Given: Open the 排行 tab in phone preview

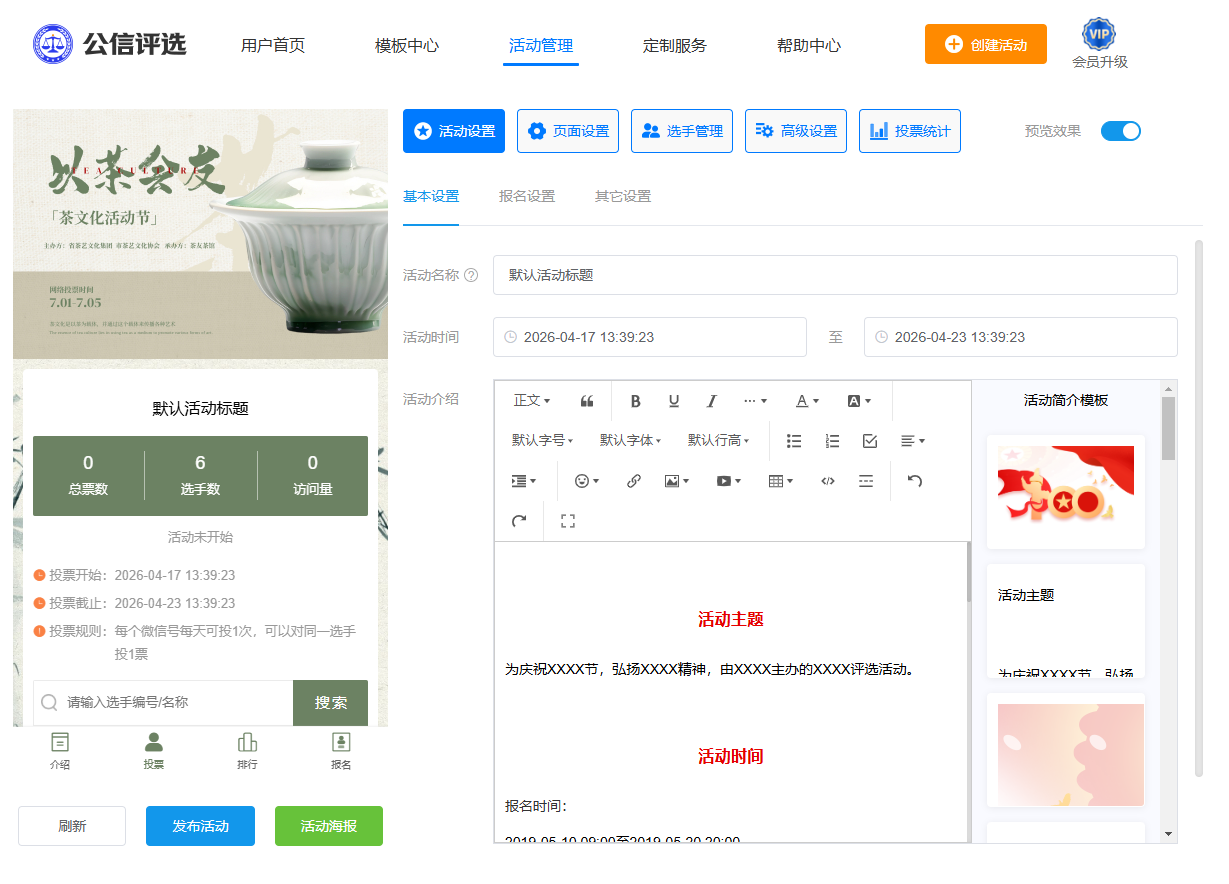Looking at the screenshot, I should coord(247,751).
